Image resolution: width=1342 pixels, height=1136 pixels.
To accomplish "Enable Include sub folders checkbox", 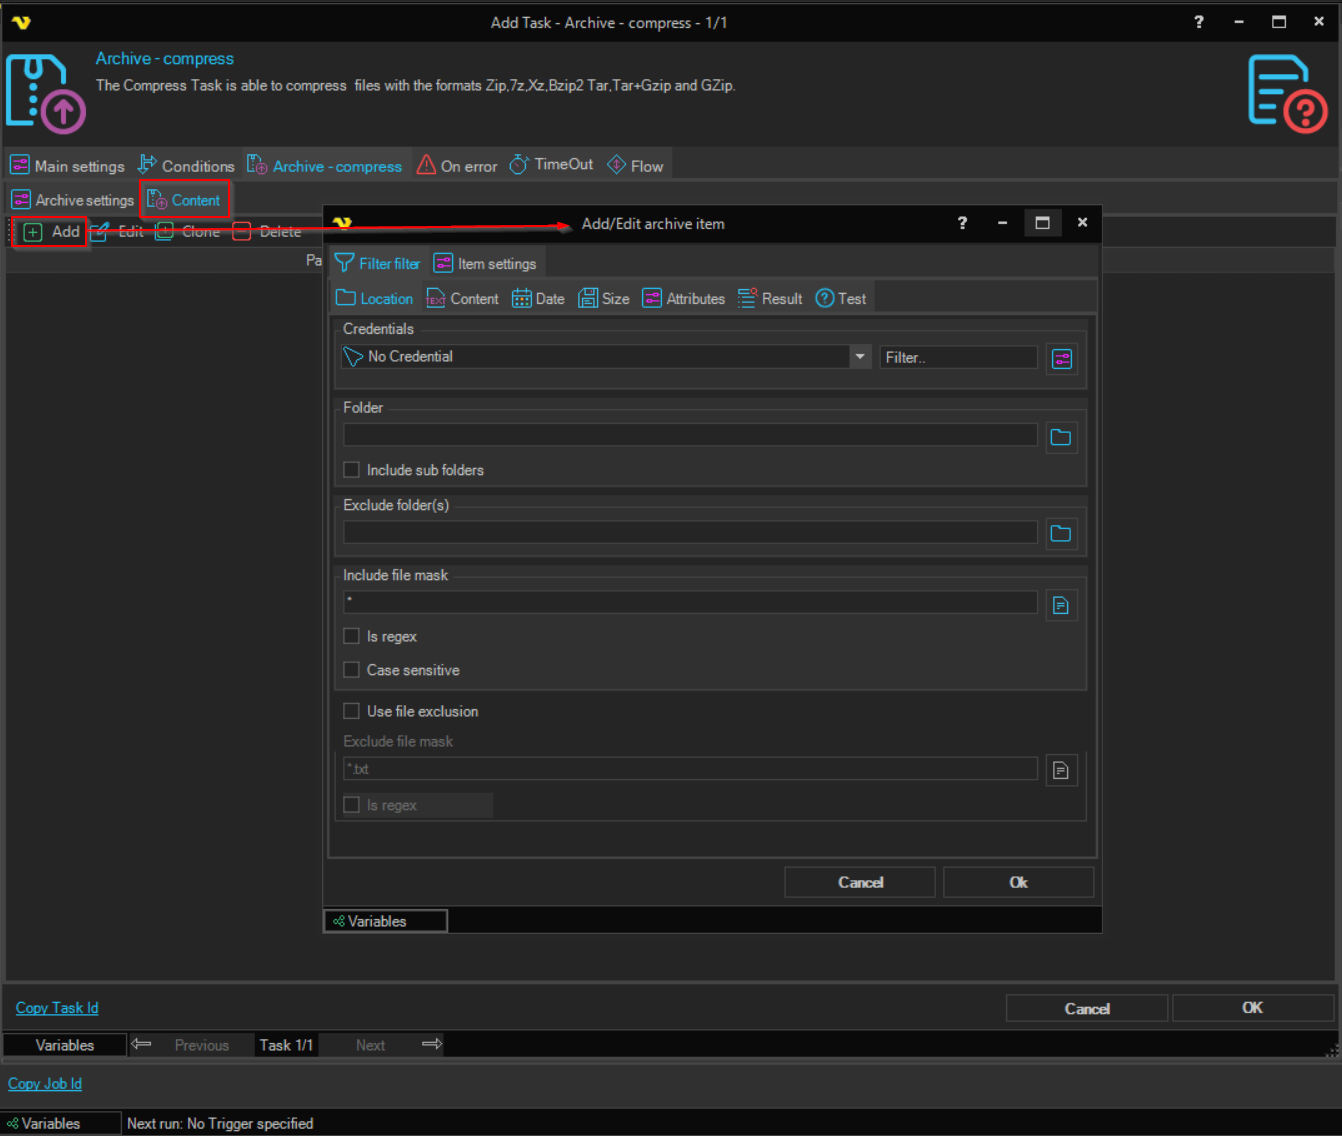I will click(352, 470).
